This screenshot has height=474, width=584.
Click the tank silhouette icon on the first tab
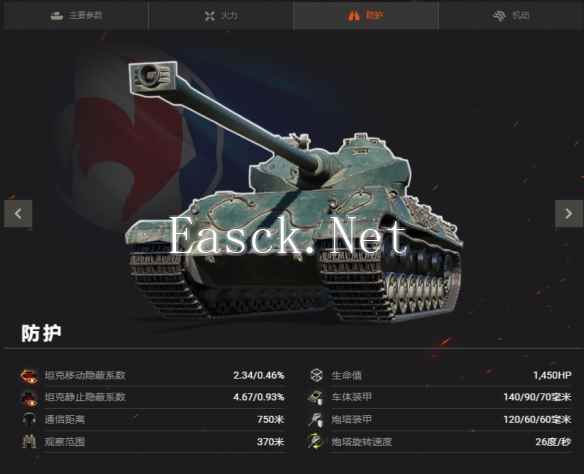coord(57,16)
